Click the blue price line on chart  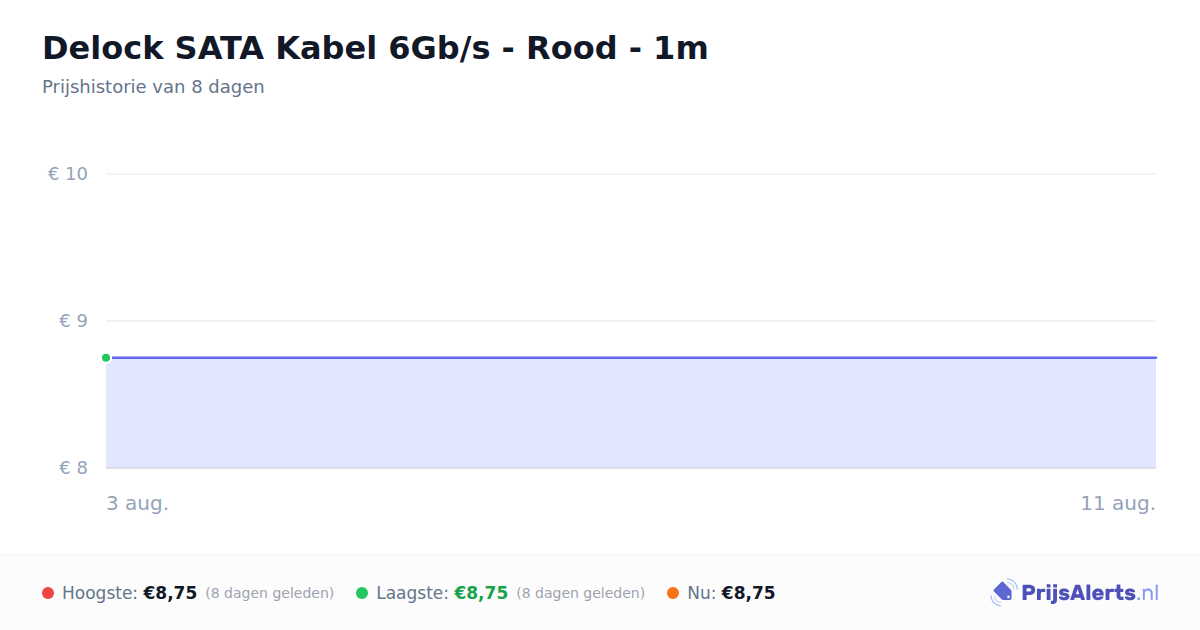(631, 357)
